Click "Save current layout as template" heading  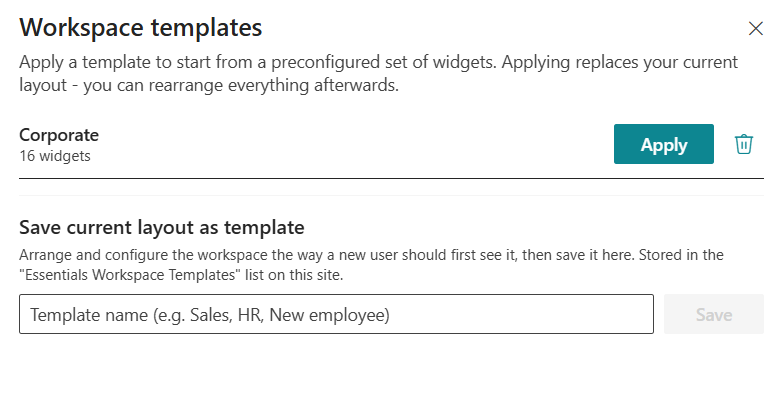pyautogui.click(x=162, y=228)
